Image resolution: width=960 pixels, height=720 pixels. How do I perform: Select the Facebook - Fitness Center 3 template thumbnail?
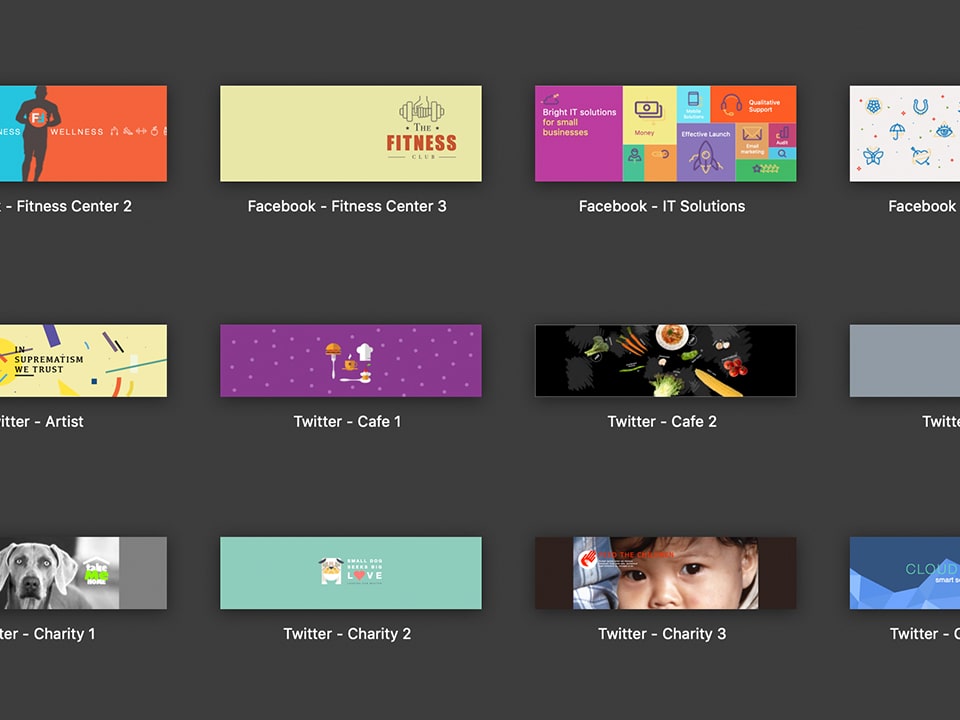pos(351,133)
